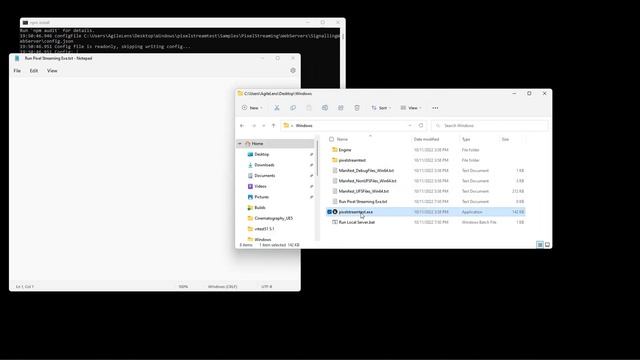Select the Documents item in navigation pane

(x=264, y=176)
